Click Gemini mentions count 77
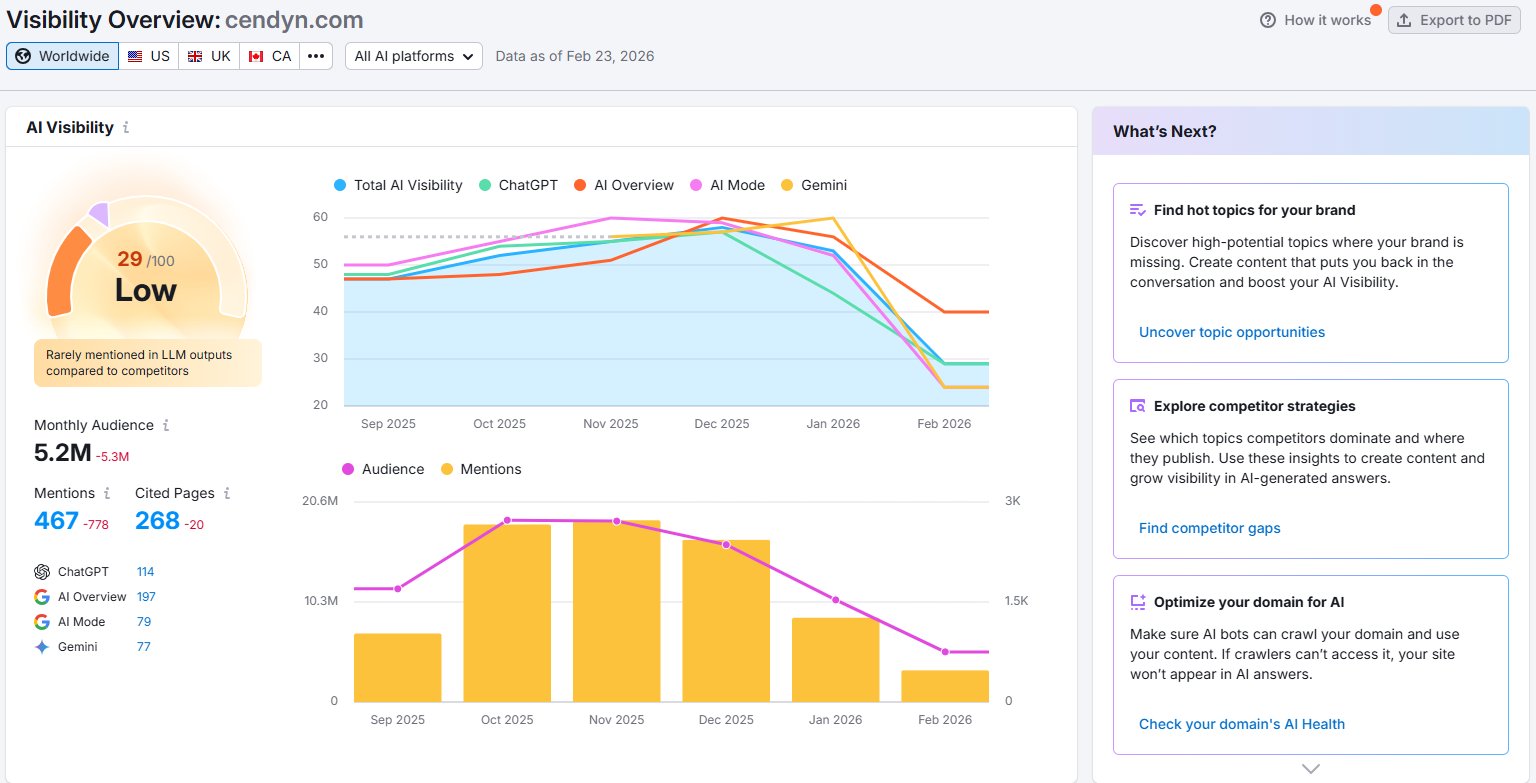The height and width of the screenshot is (783, 1536). pyautogui.click(x=143, y=647)
